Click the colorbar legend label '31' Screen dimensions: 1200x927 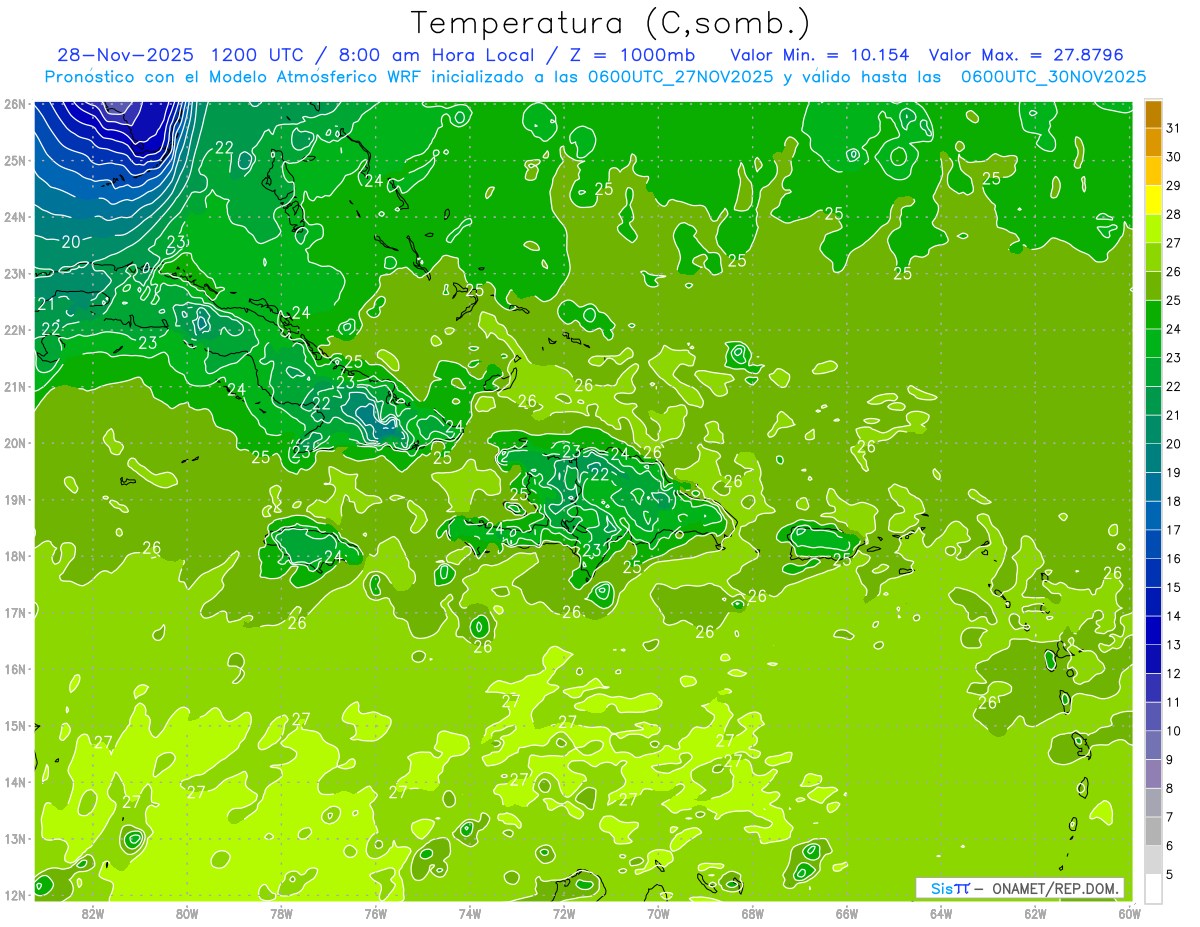(1174, 128)
